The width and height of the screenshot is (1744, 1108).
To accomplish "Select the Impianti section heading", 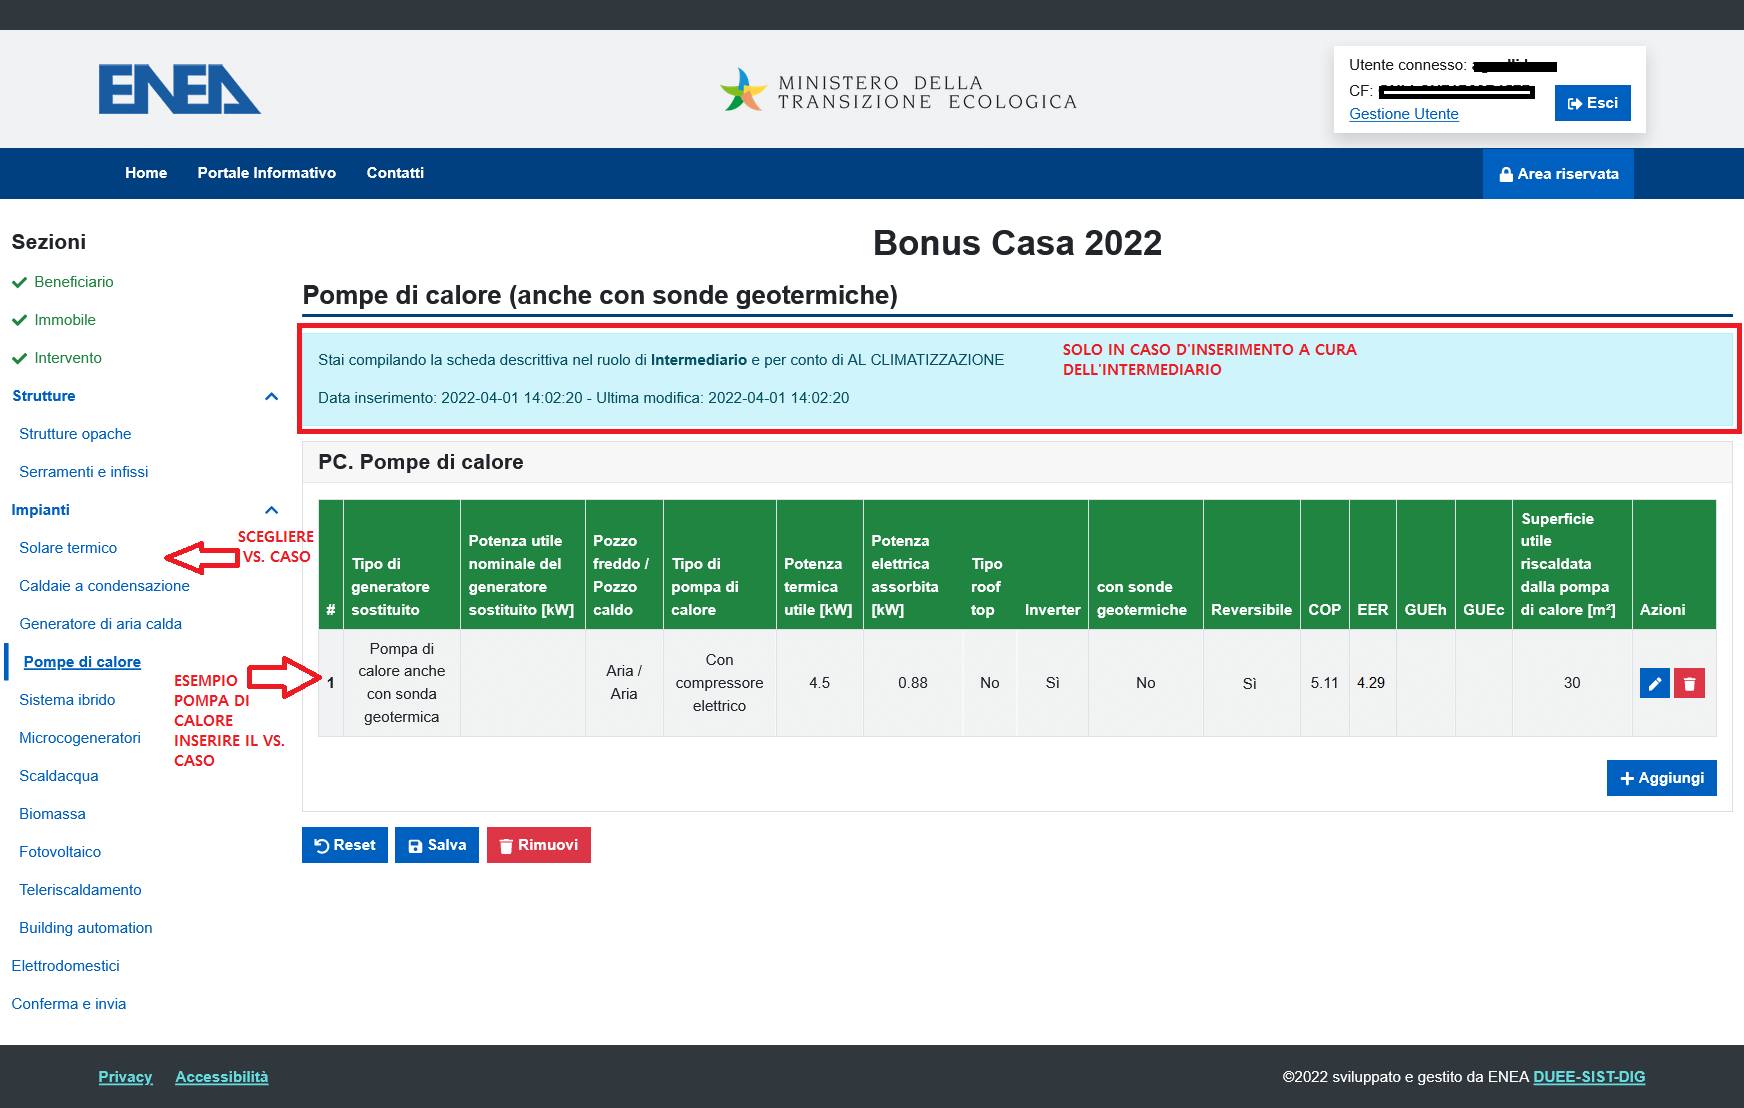I will 41,510.
